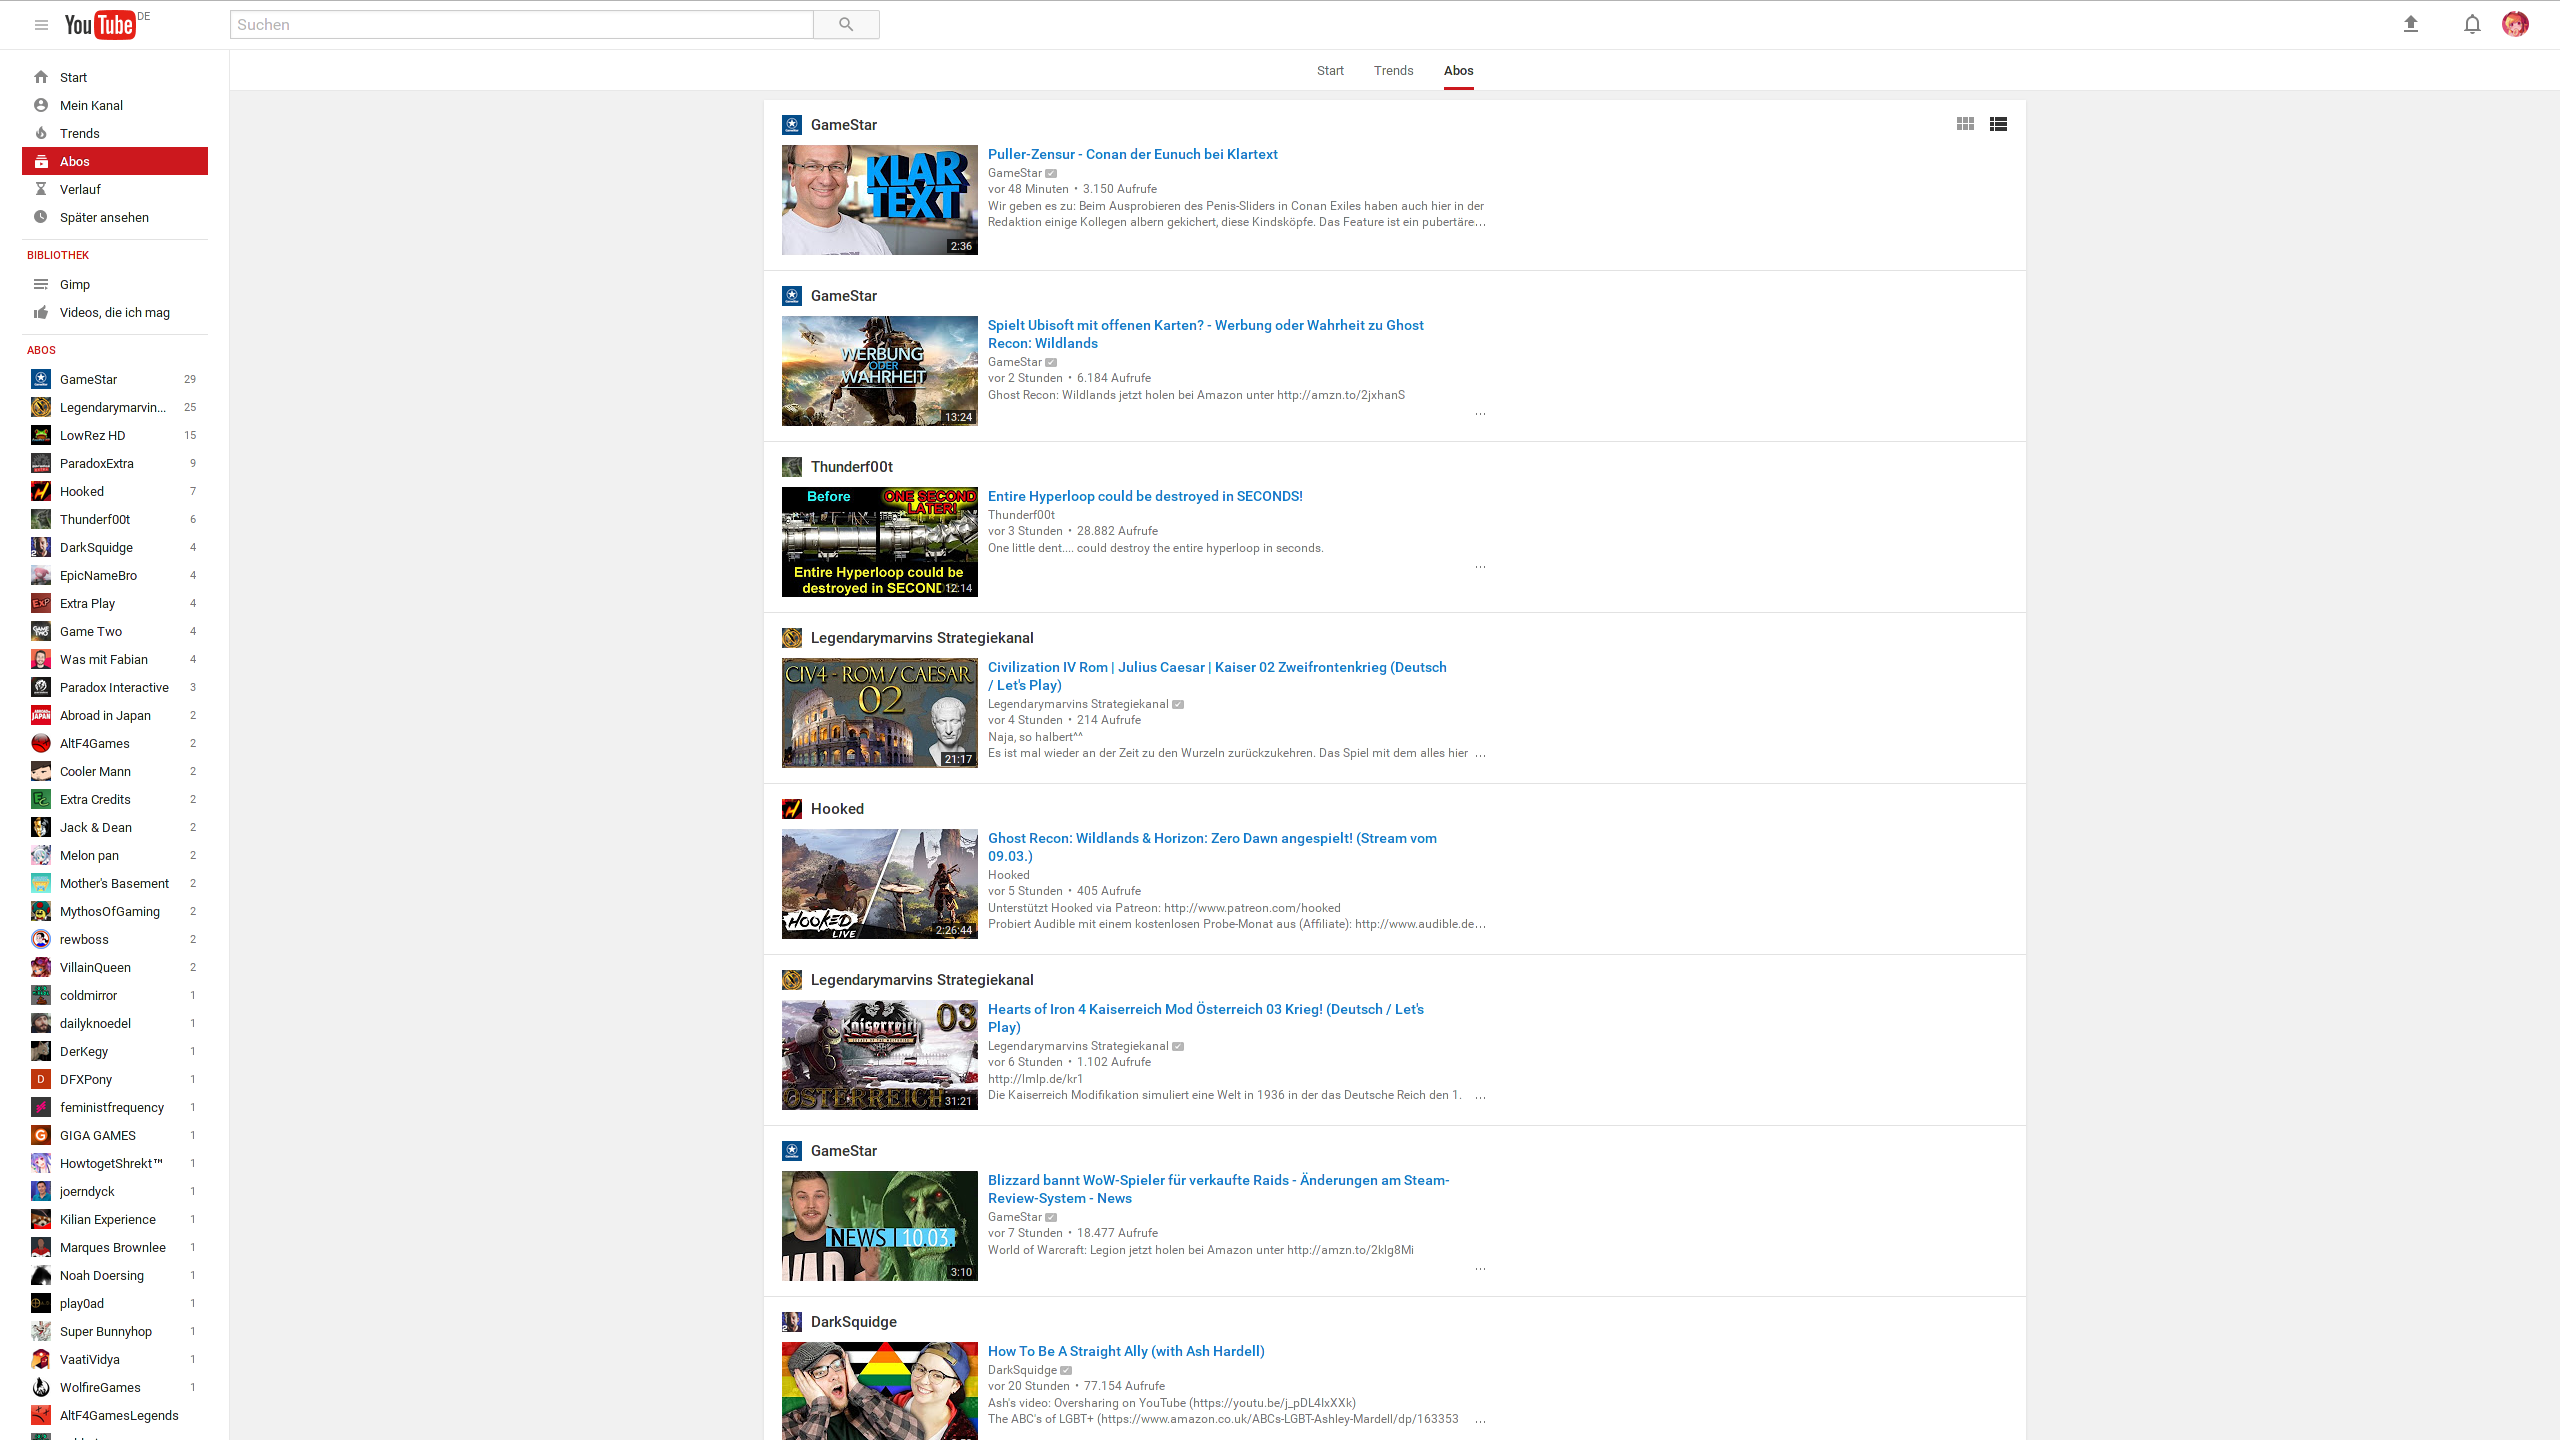
Task: Open coldmirror subscription
Action: pos(115,995)
